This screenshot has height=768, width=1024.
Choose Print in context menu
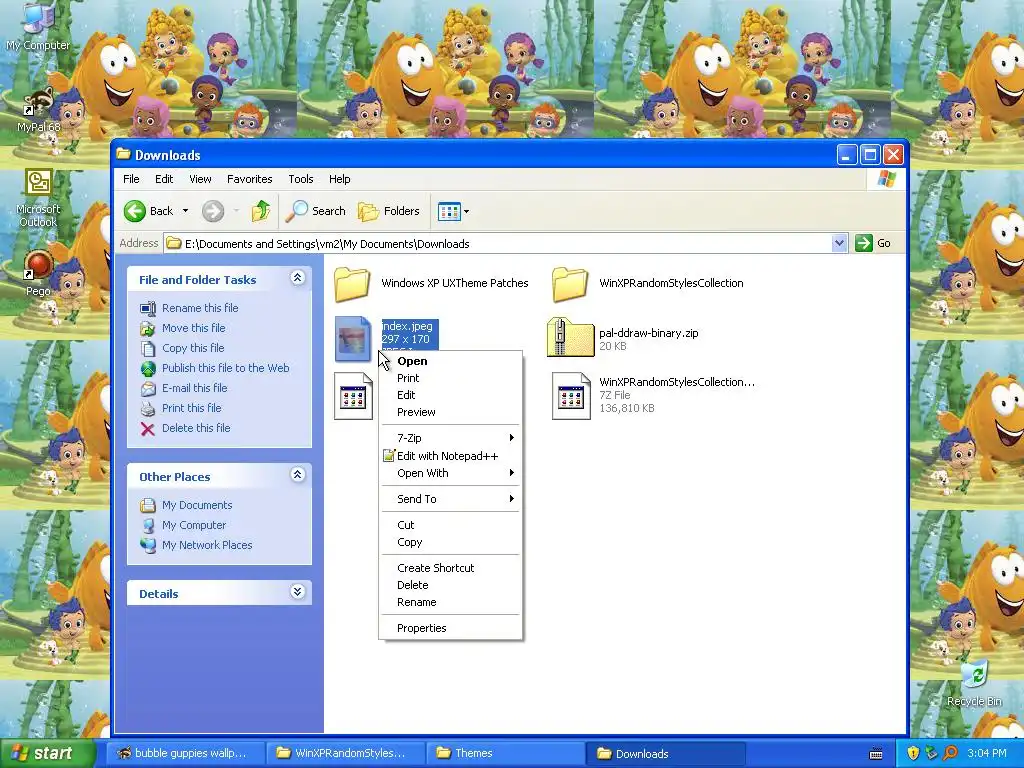click(451, 378)
